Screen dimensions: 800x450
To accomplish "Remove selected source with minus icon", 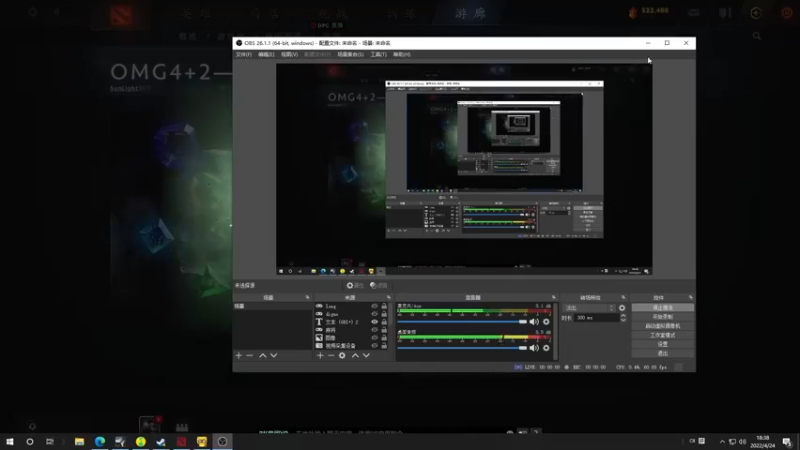I will pyautogui.click(x=331, y=356).
